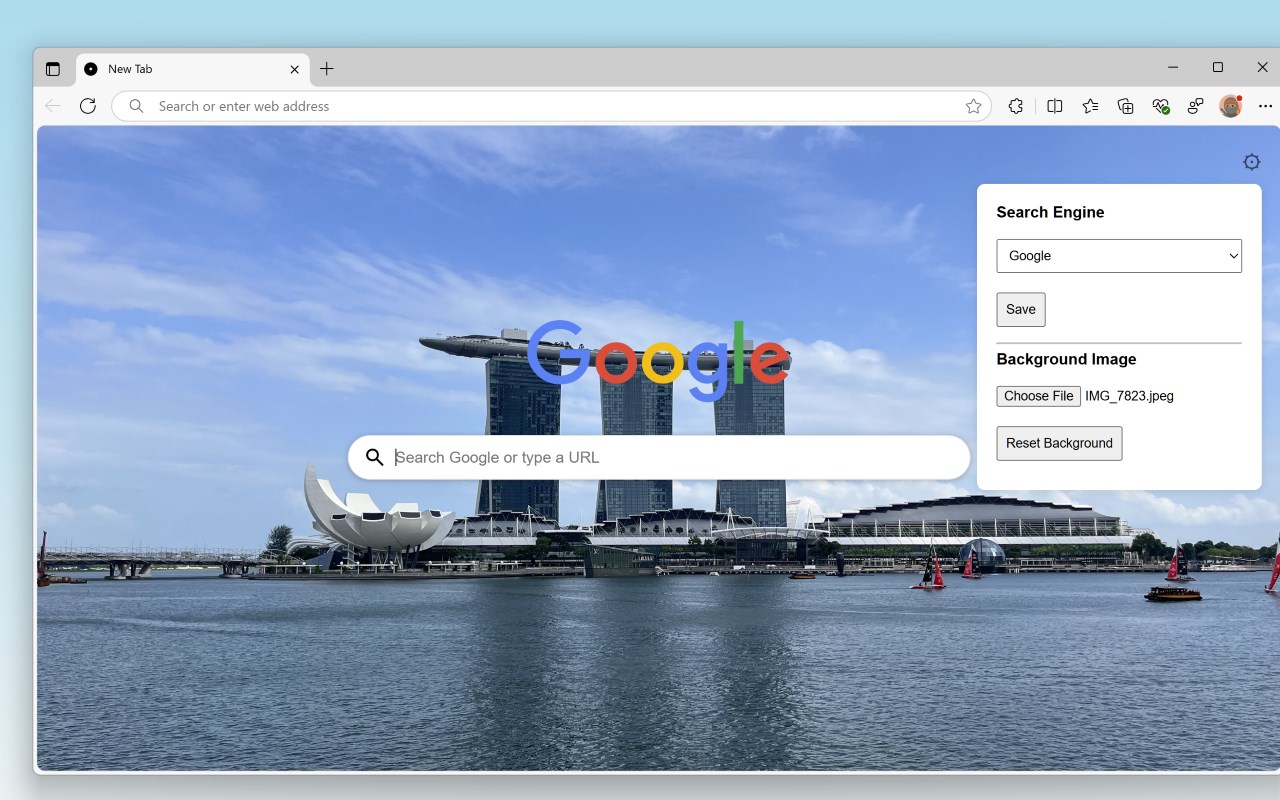Click the Search Engine heading
Image resolution: width=1280 pixels, height=800 pixels.
[1050, 212]
